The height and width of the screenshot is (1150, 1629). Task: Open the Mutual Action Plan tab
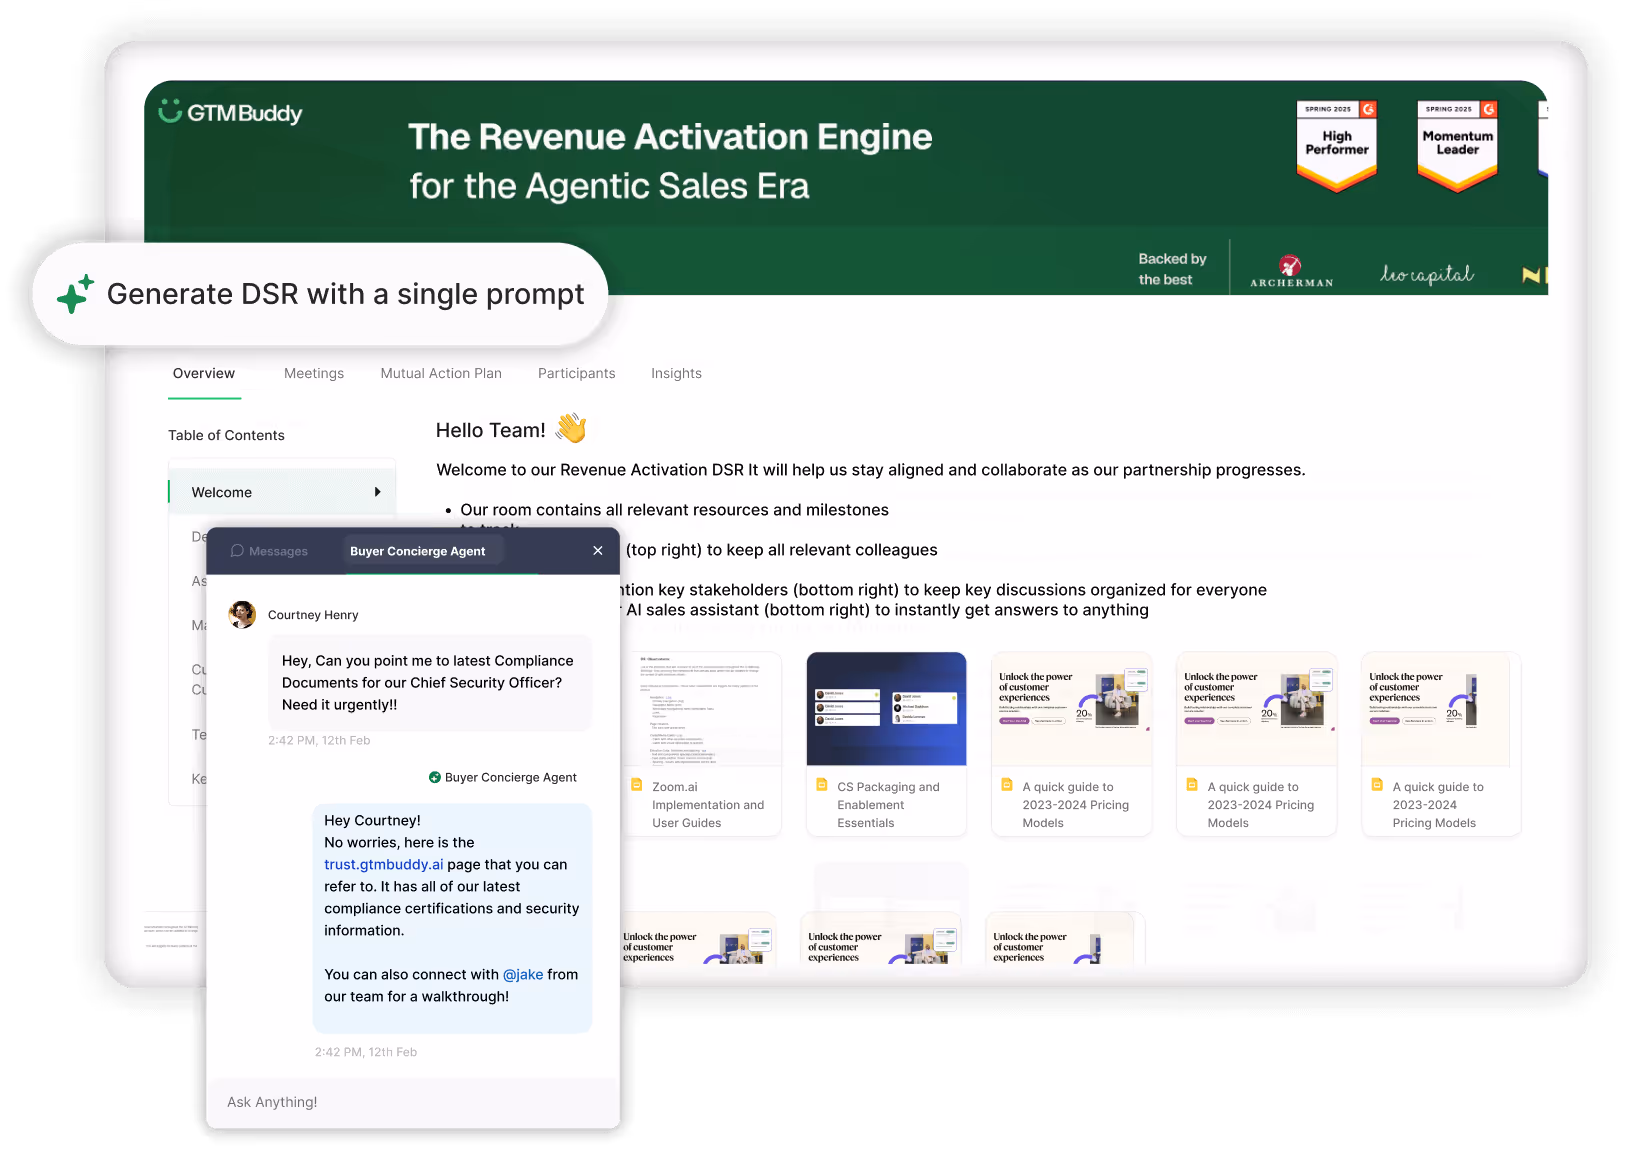(441, 373)
